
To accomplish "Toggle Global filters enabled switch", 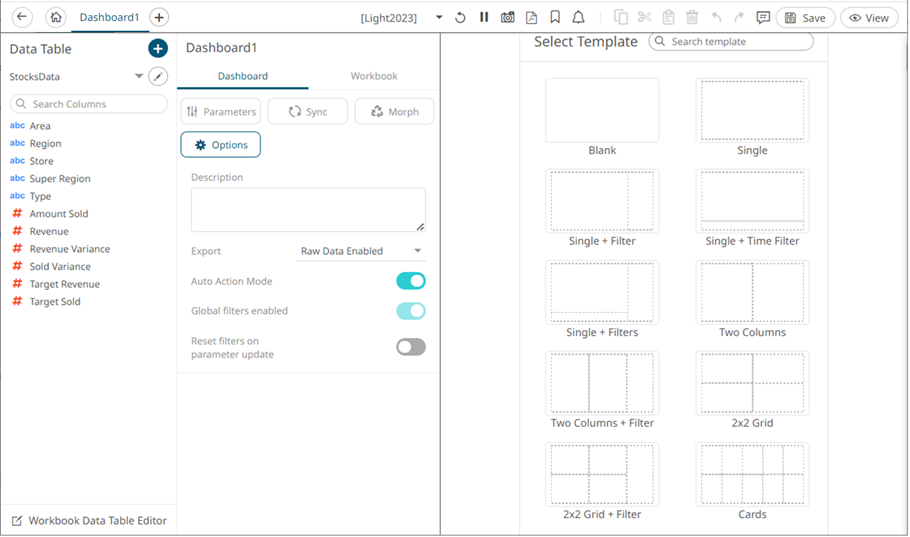I will tap(410, 311).
